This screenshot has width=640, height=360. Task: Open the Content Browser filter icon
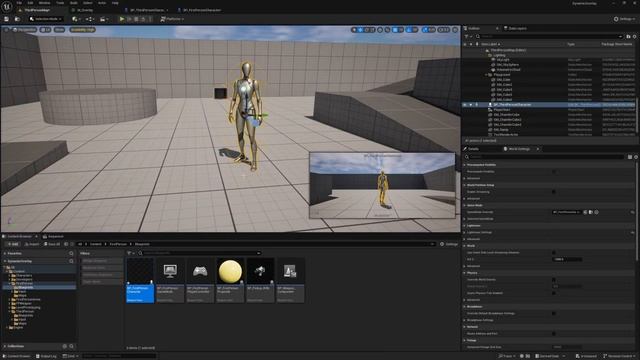130,253
